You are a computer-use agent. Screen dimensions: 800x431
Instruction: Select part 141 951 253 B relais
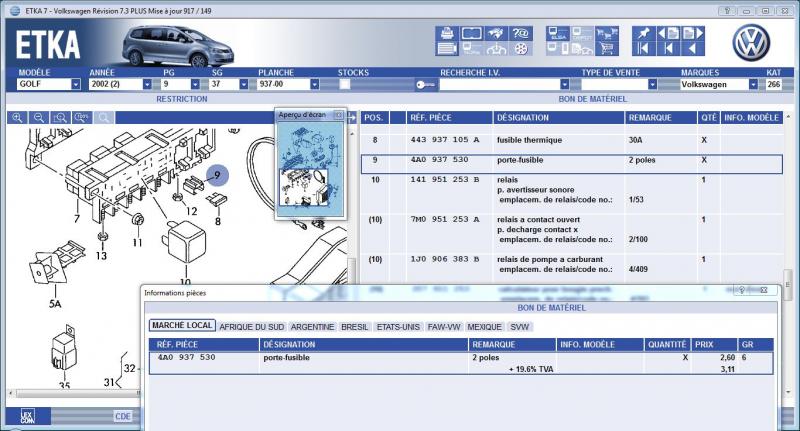click(x=444, y=180)
